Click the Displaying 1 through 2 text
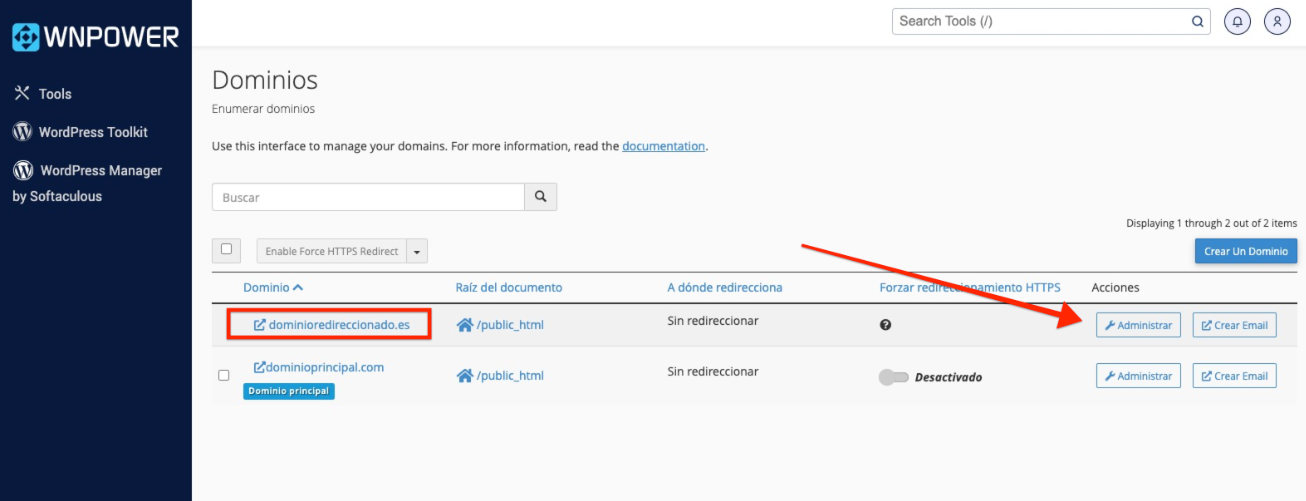 click(1211, 223)
